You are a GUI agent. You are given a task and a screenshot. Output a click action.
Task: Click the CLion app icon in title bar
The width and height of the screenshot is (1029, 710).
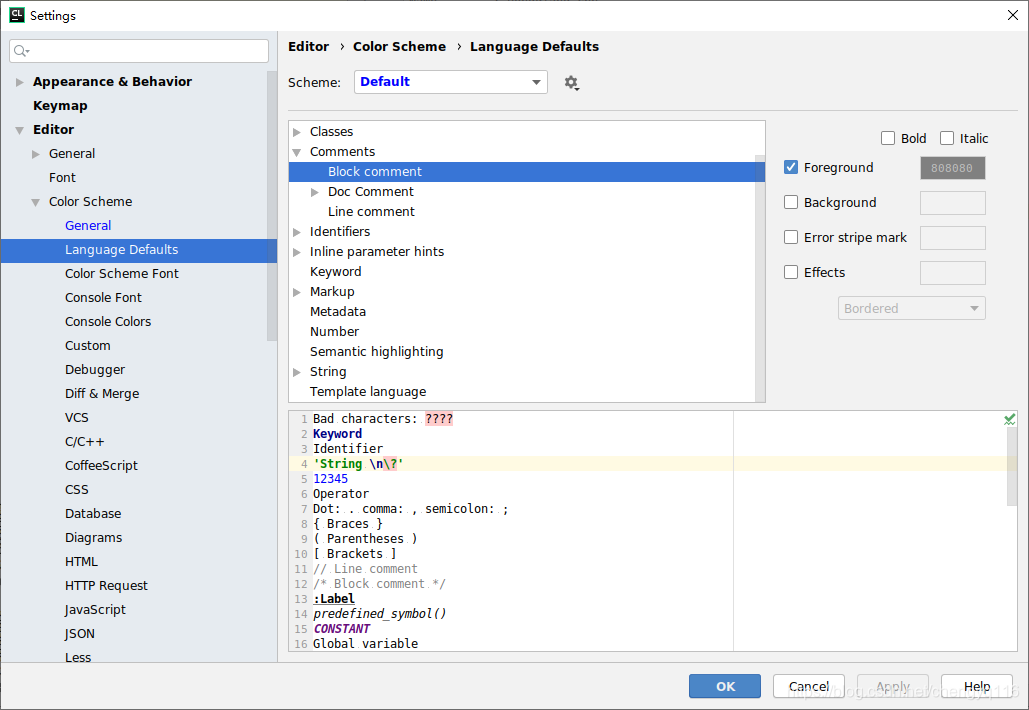click(16, 15)
